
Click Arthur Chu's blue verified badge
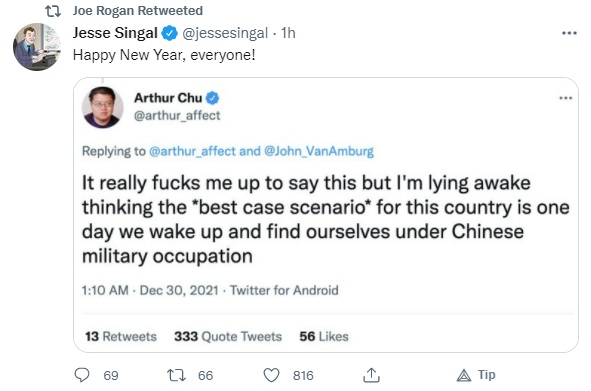coord(213,98)
